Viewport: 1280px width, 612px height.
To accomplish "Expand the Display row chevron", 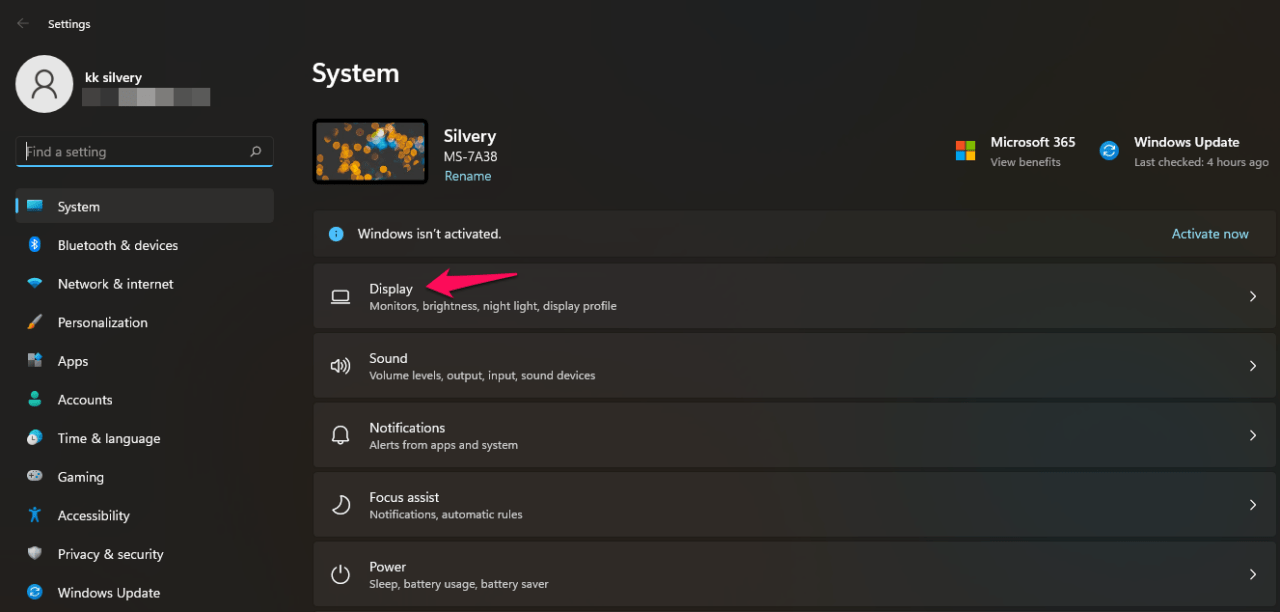I will [x=1253, y=296].
